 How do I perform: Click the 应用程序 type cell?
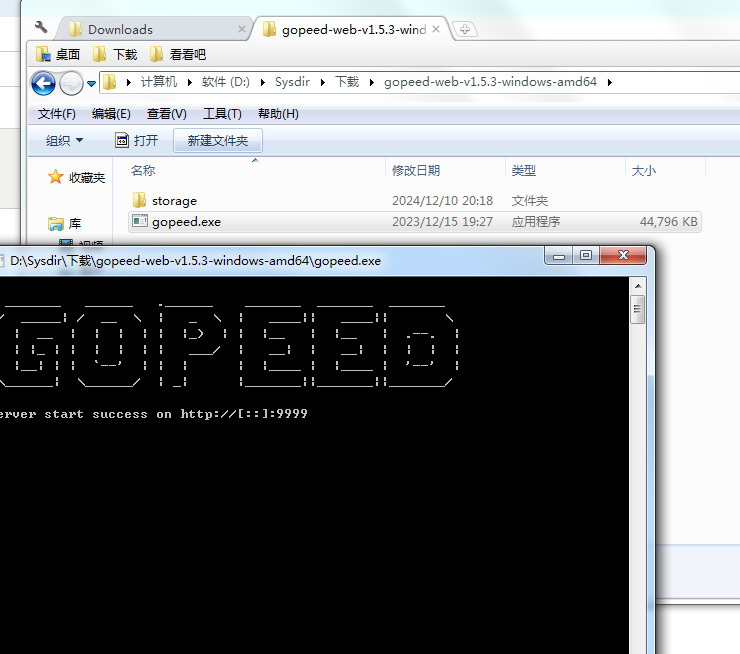click(x=536, y=222)
